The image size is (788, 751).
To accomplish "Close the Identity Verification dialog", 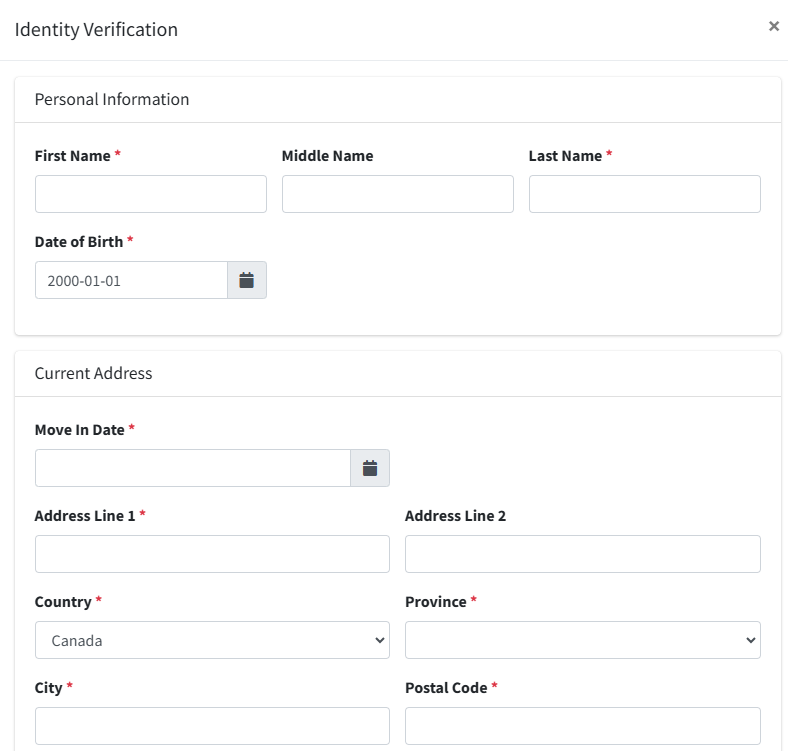I will [773, 26].
